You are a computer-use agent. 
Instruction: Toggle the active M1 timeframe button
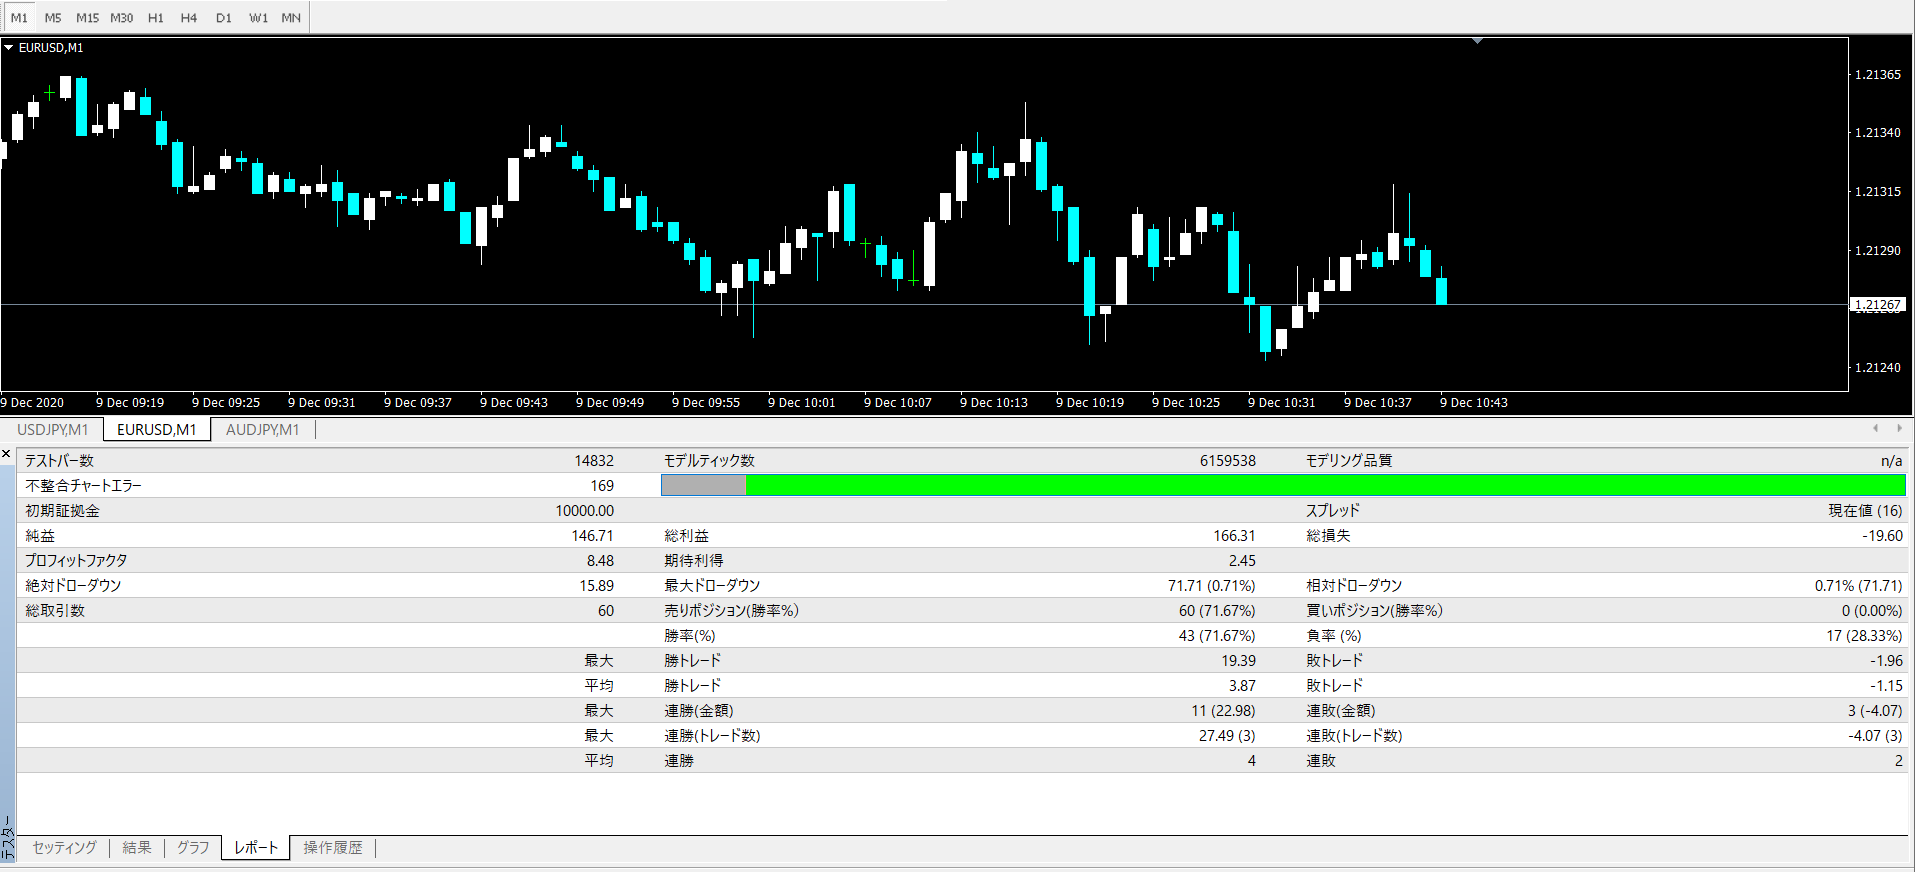19,18
